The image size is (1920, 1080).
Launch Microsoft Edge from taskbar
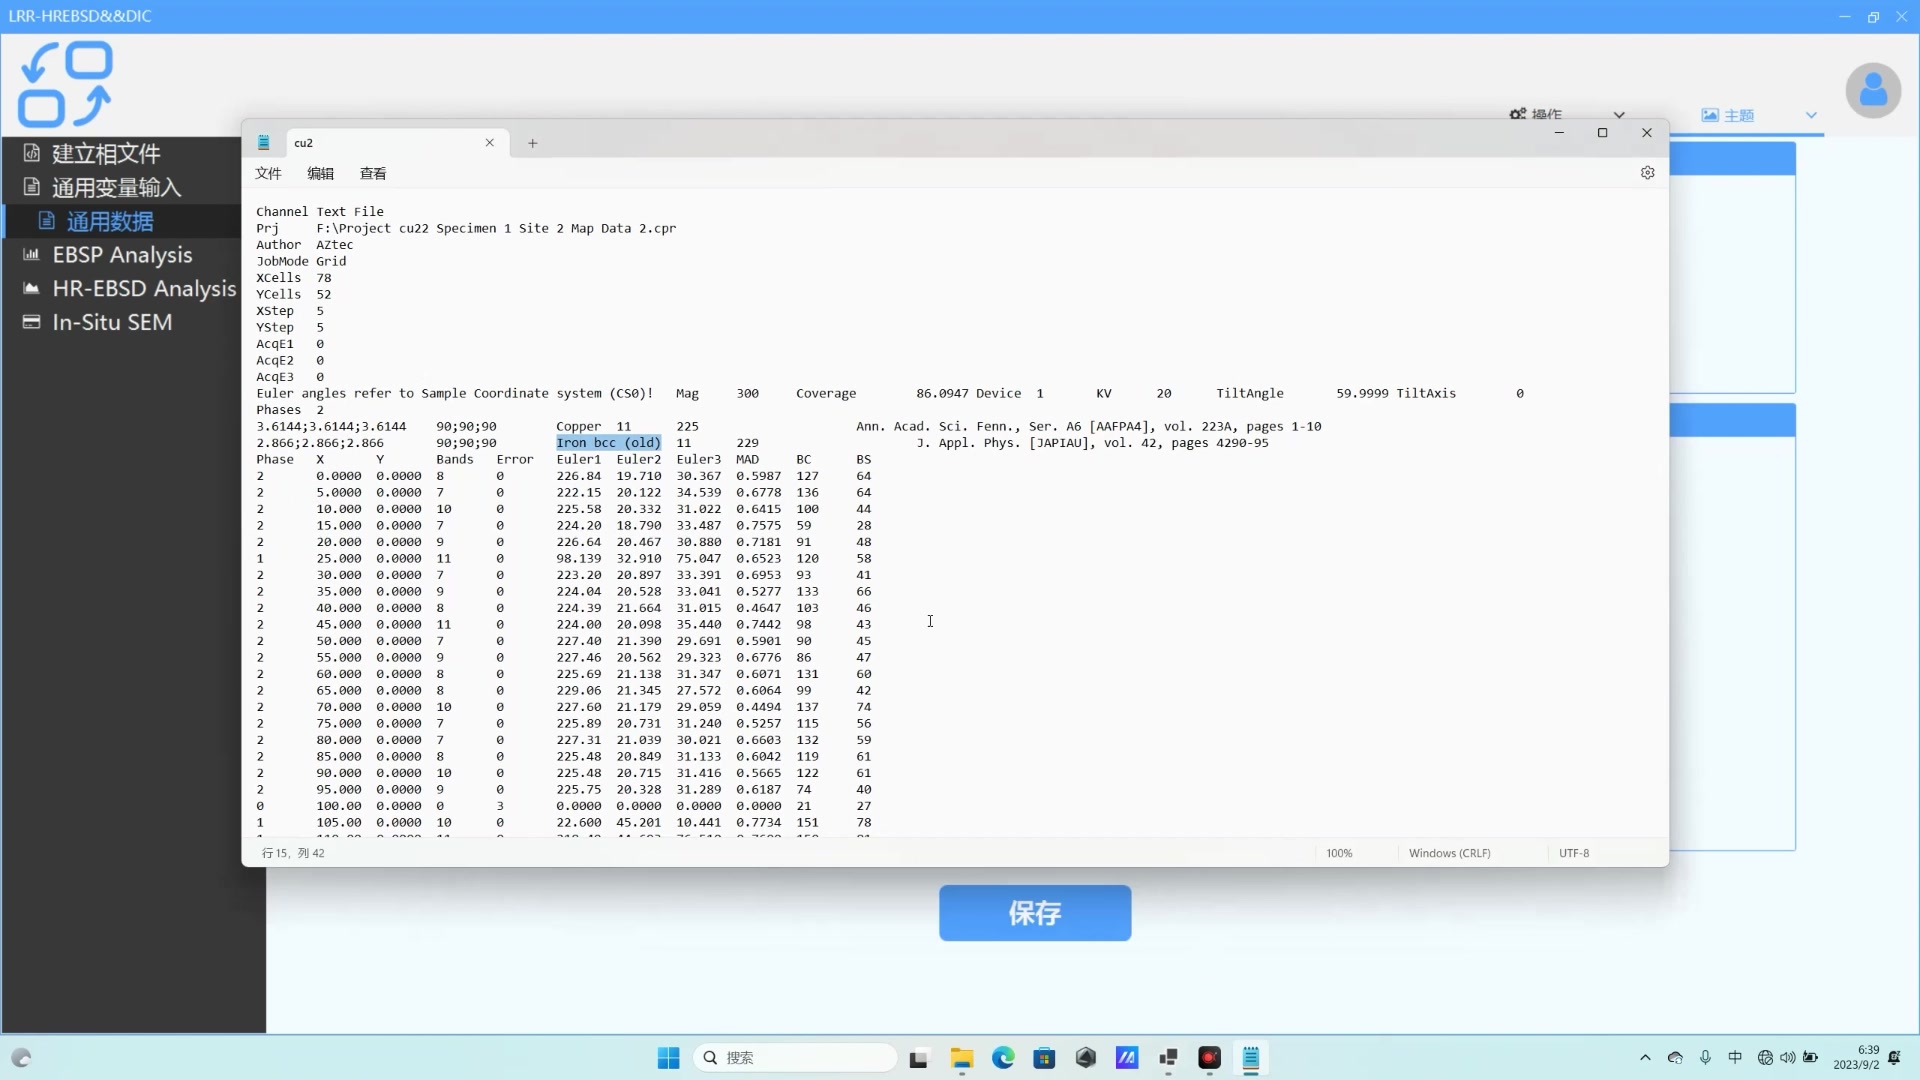click(x=1003, y=1058)
